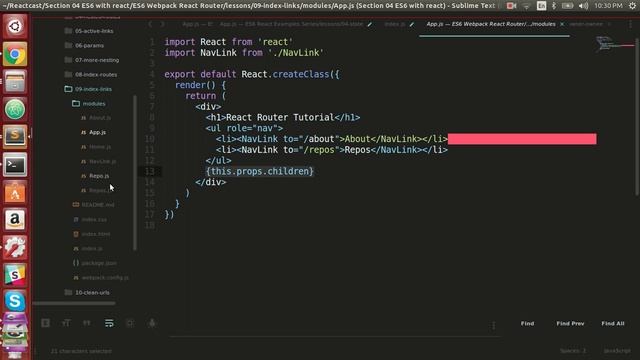This screenshot has width=640, height=360.
Task: Expand the 10-clean-urls folder
Action: (87, 293)
